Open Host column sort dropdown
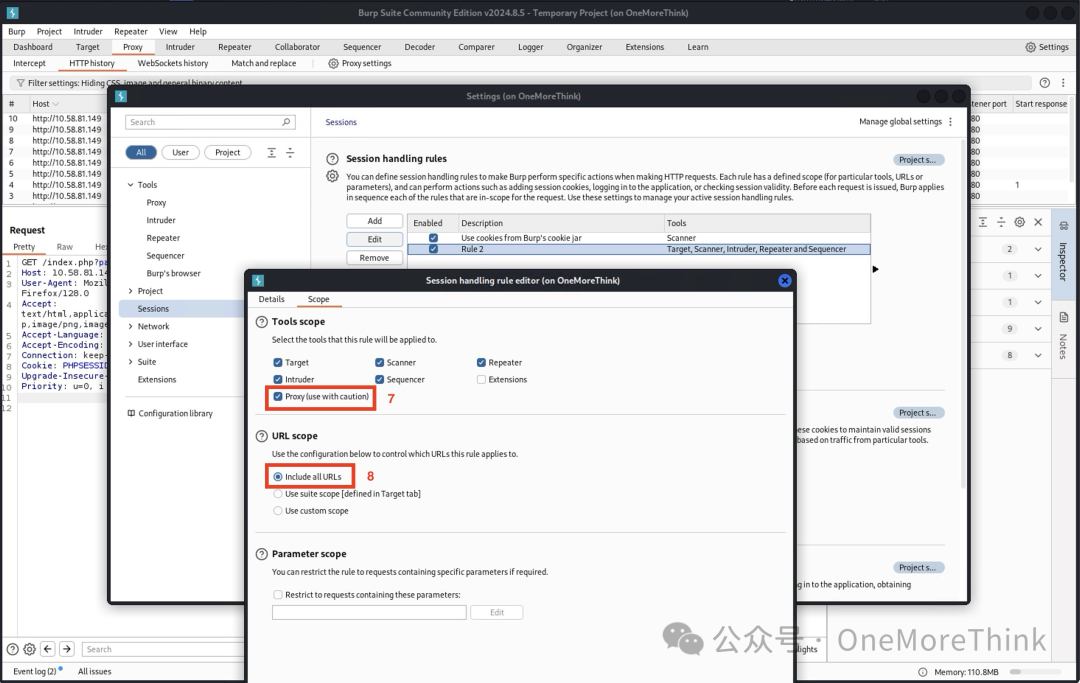Image resolution: width=1080 pixels, height=683 pixels. click(x=56, y=104)
